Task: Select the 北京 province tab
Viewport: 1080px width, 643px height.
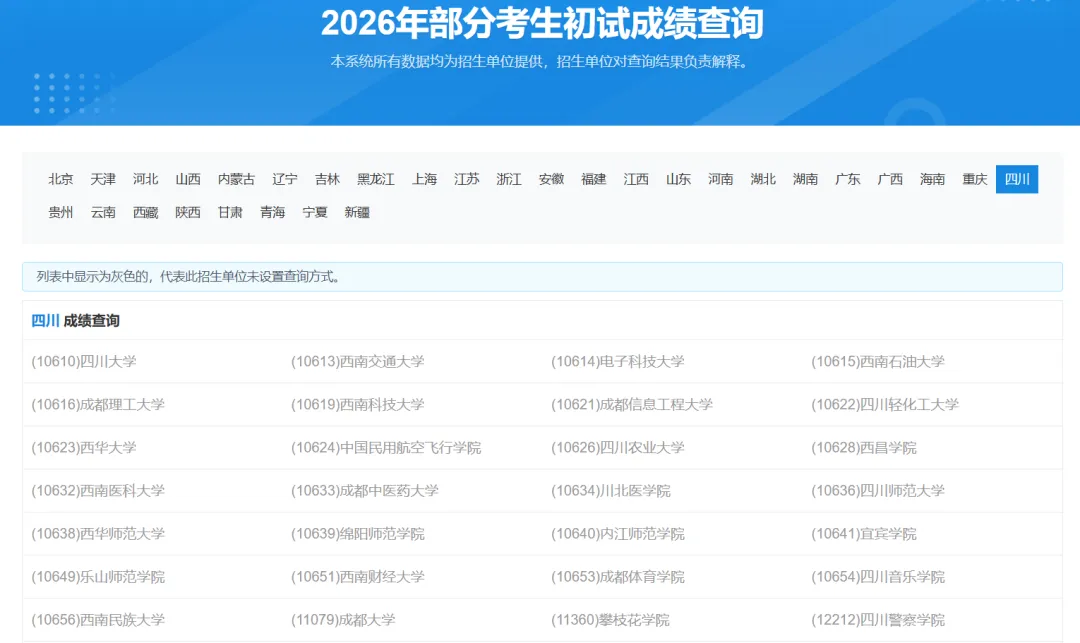Action: point(61,179)
